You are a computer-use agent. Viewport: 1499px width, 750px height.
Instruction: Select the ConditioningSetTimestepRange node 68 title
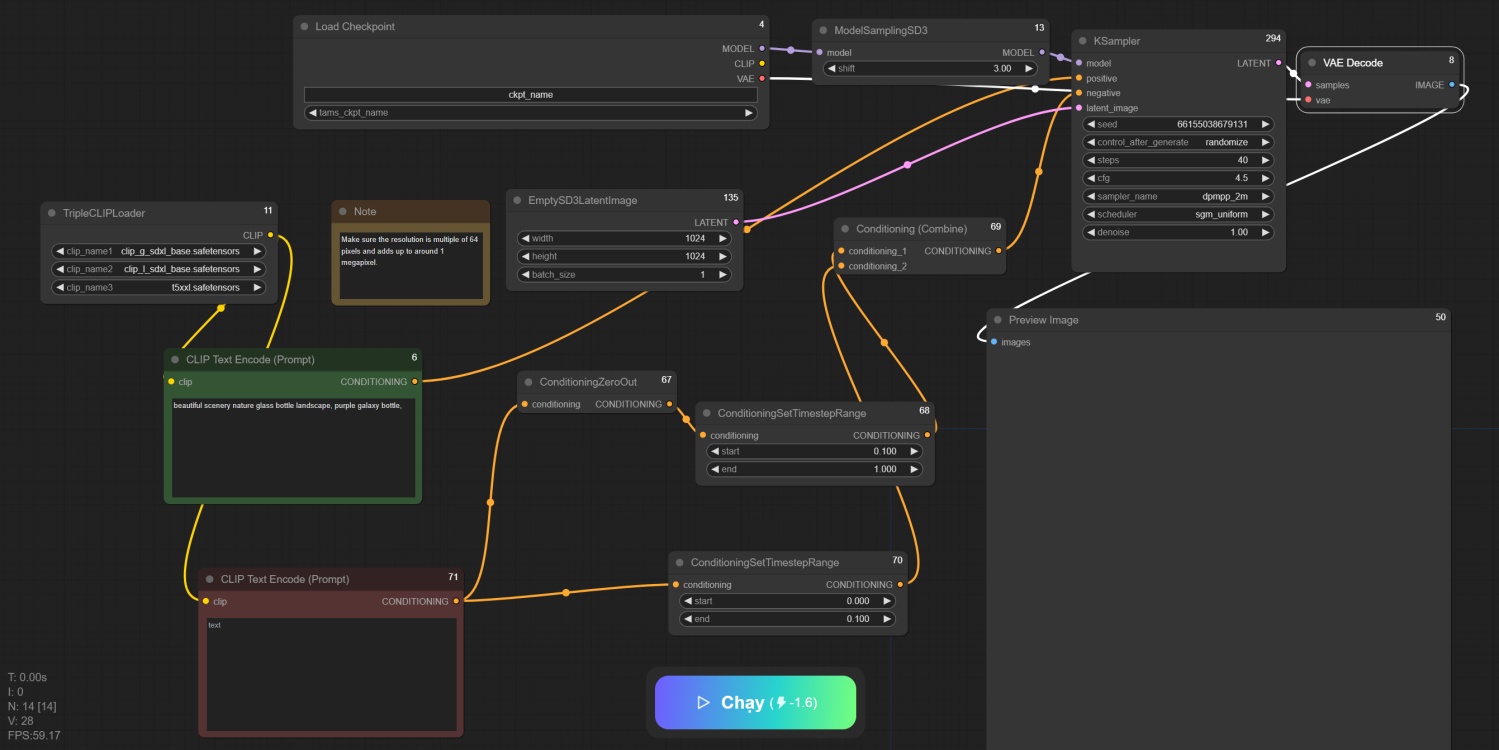click(x=792, y=413)
